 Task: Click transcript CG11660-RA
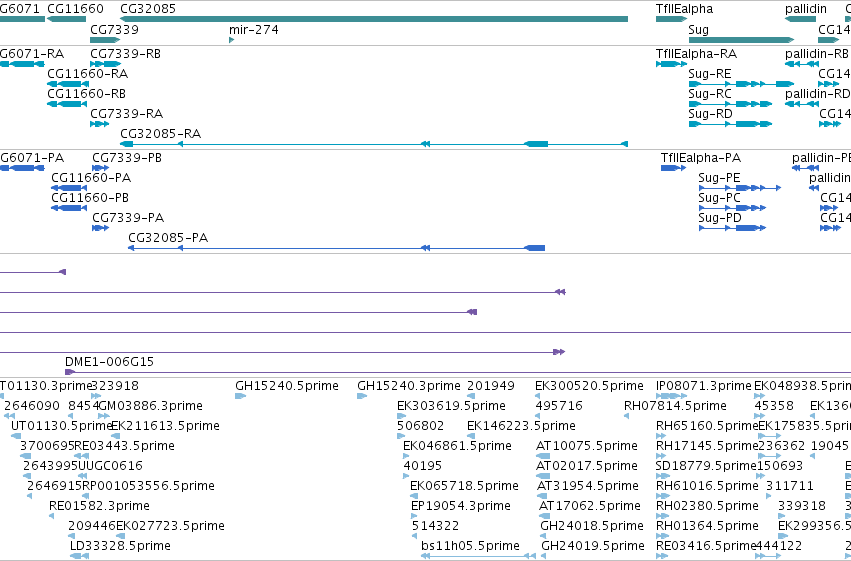point(87,74)
